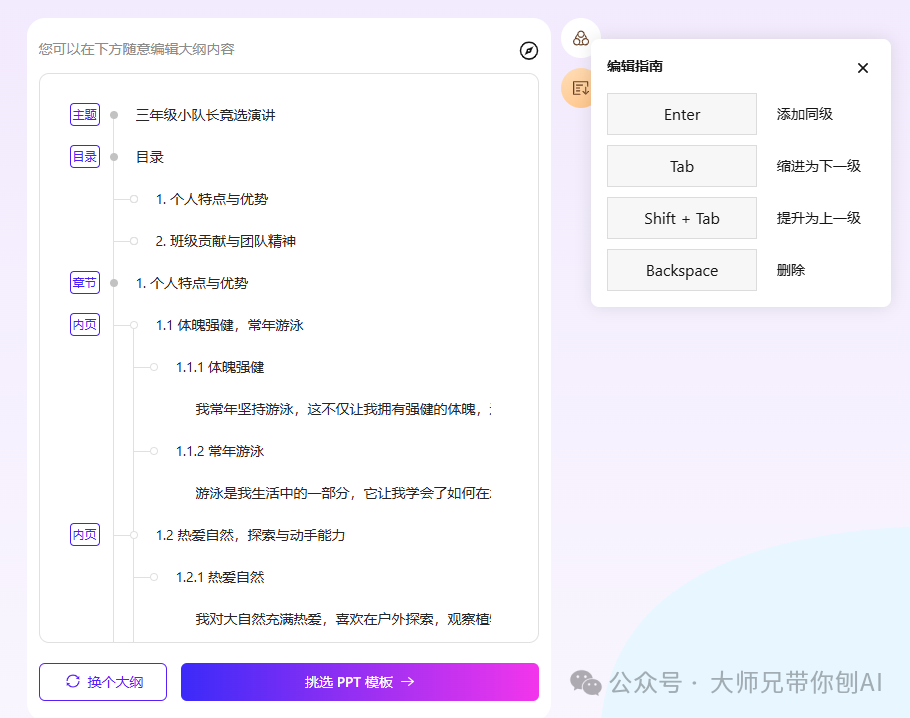910x718 pixels.
Task: Click 换个大纲 to regenerate the outline
Action: (x=103, y=682)
